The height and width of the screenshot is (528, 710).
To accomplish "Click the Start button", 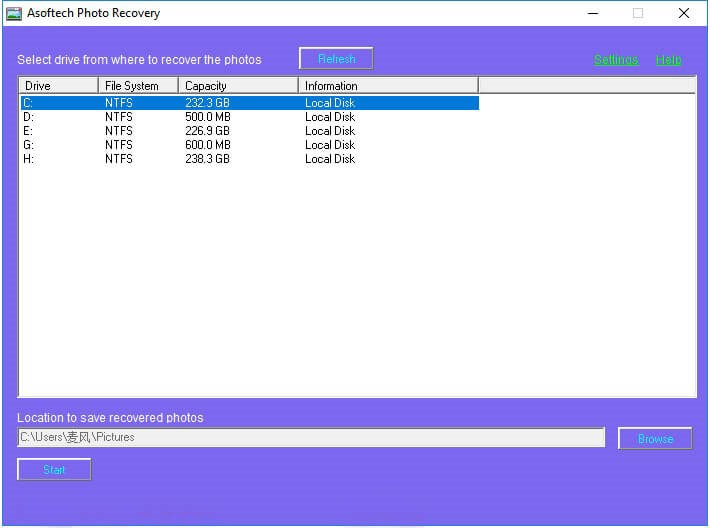I will coord(54,470).
